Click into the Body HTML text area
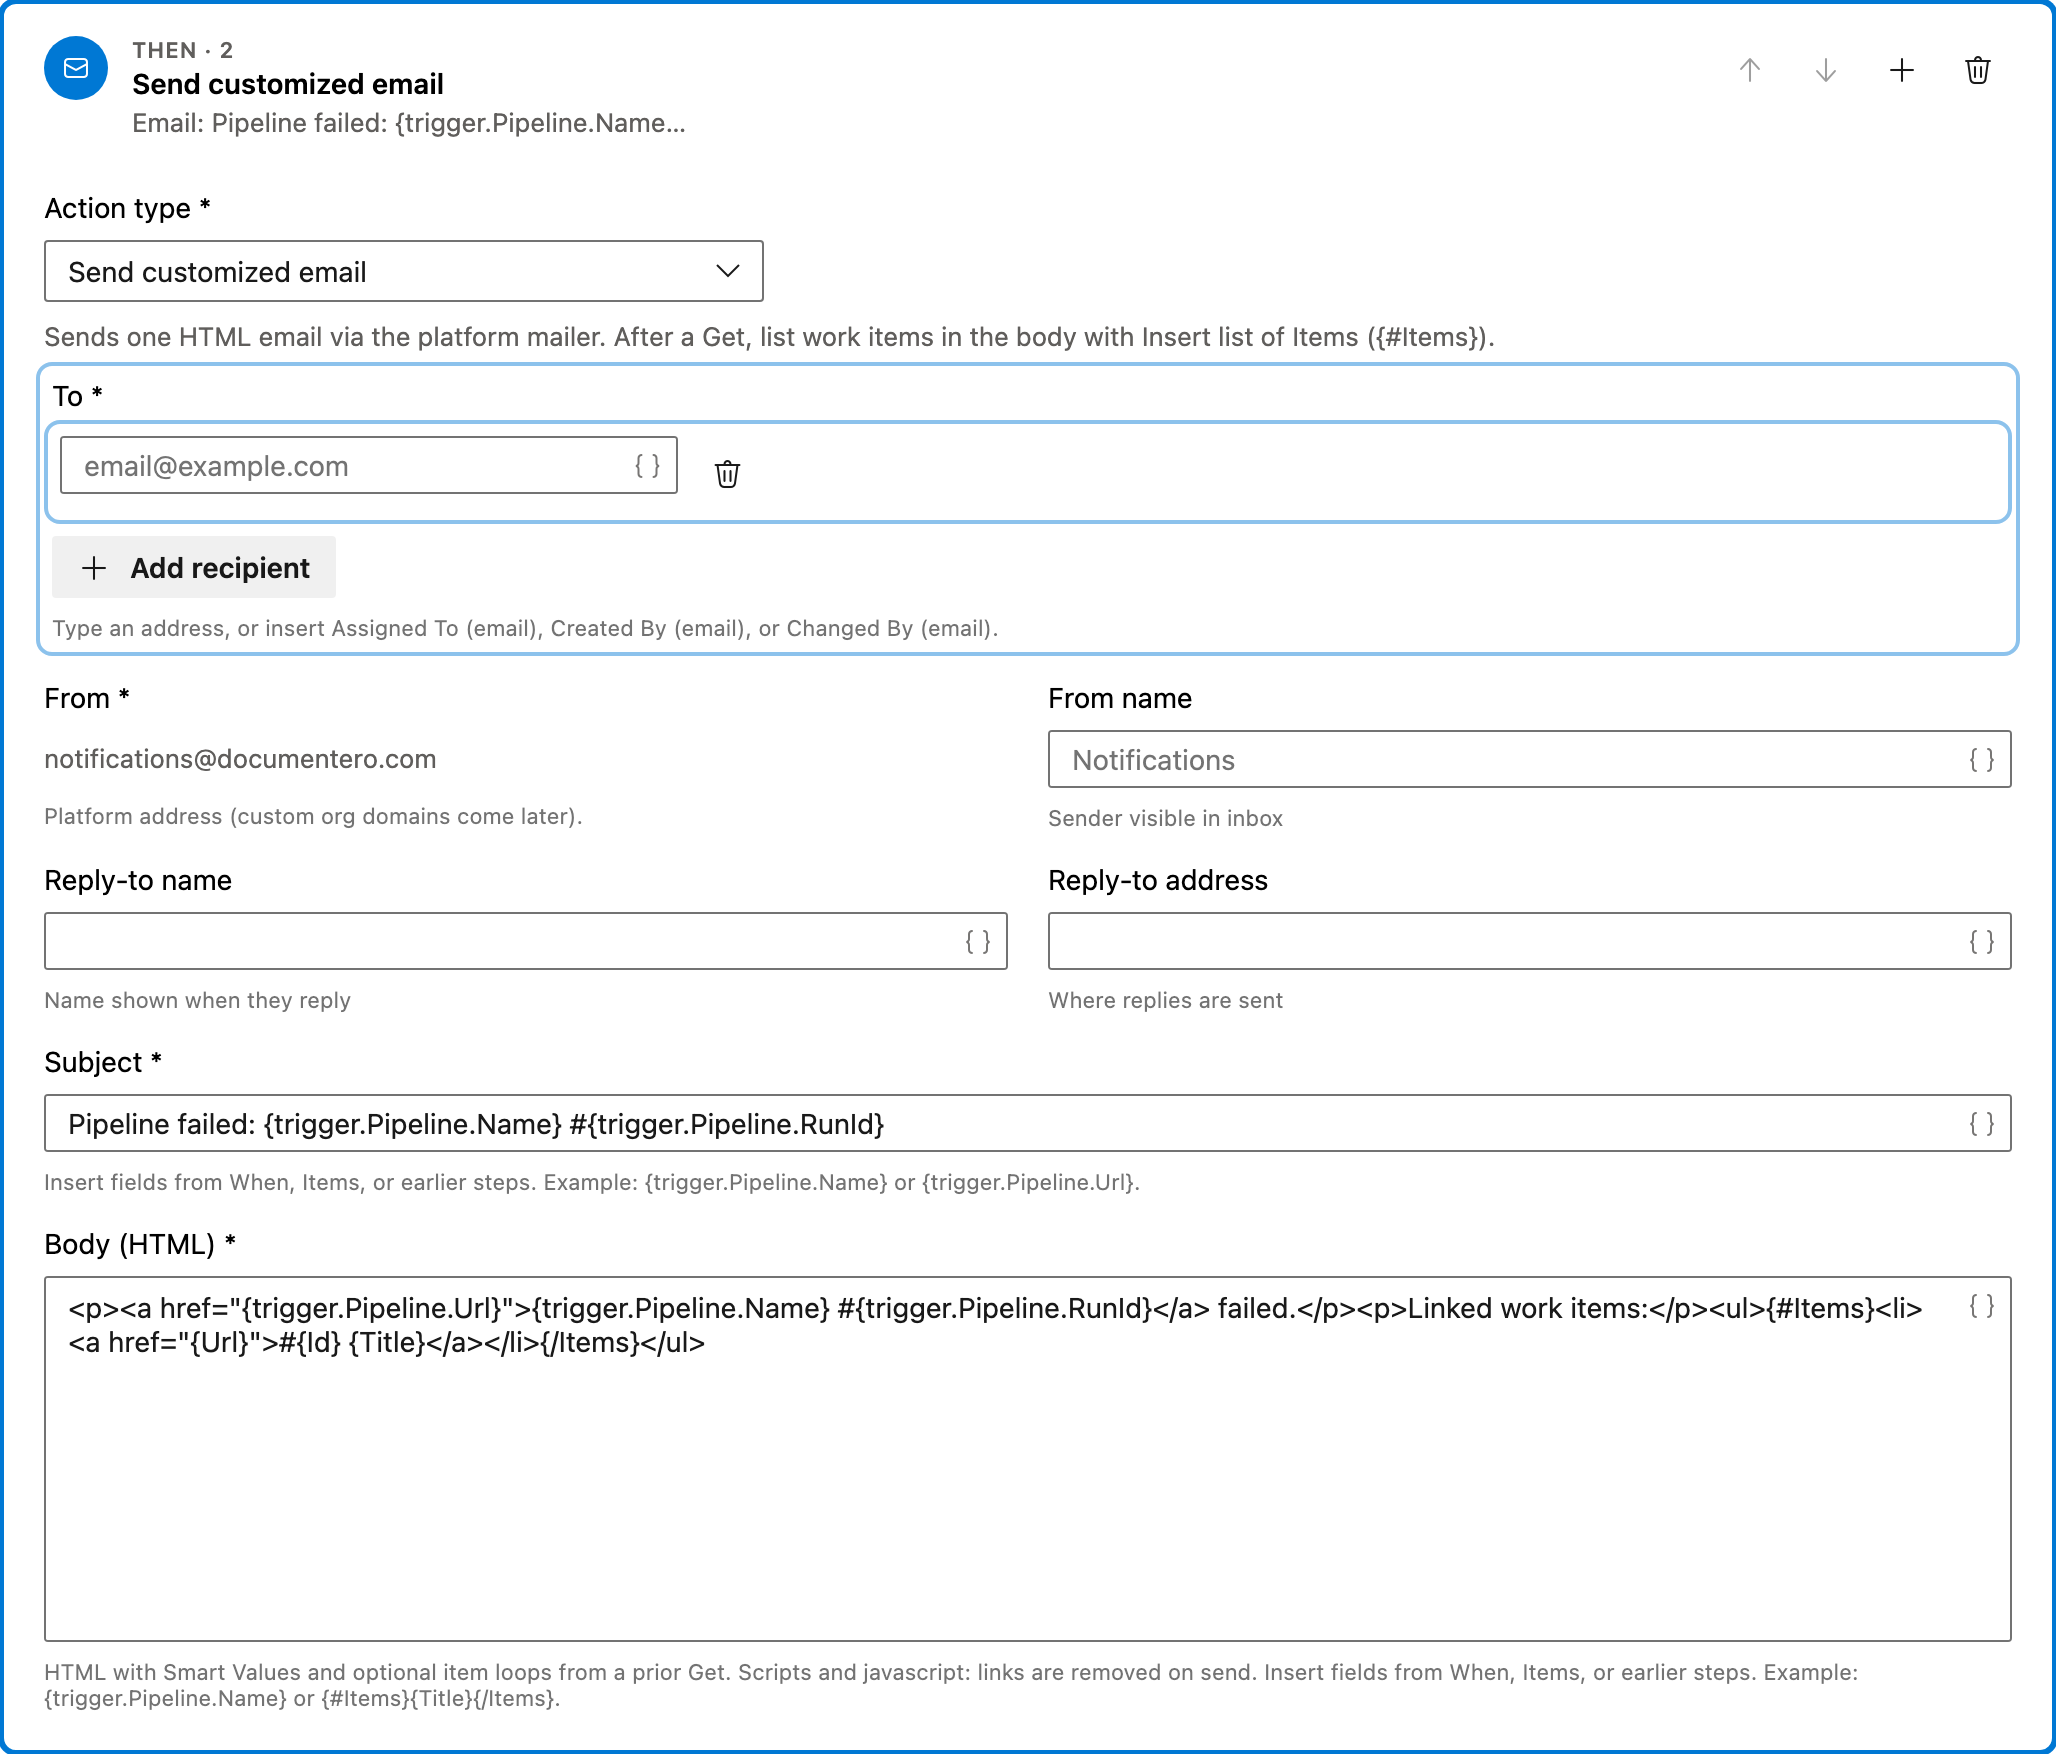 click(1028, 1459)
